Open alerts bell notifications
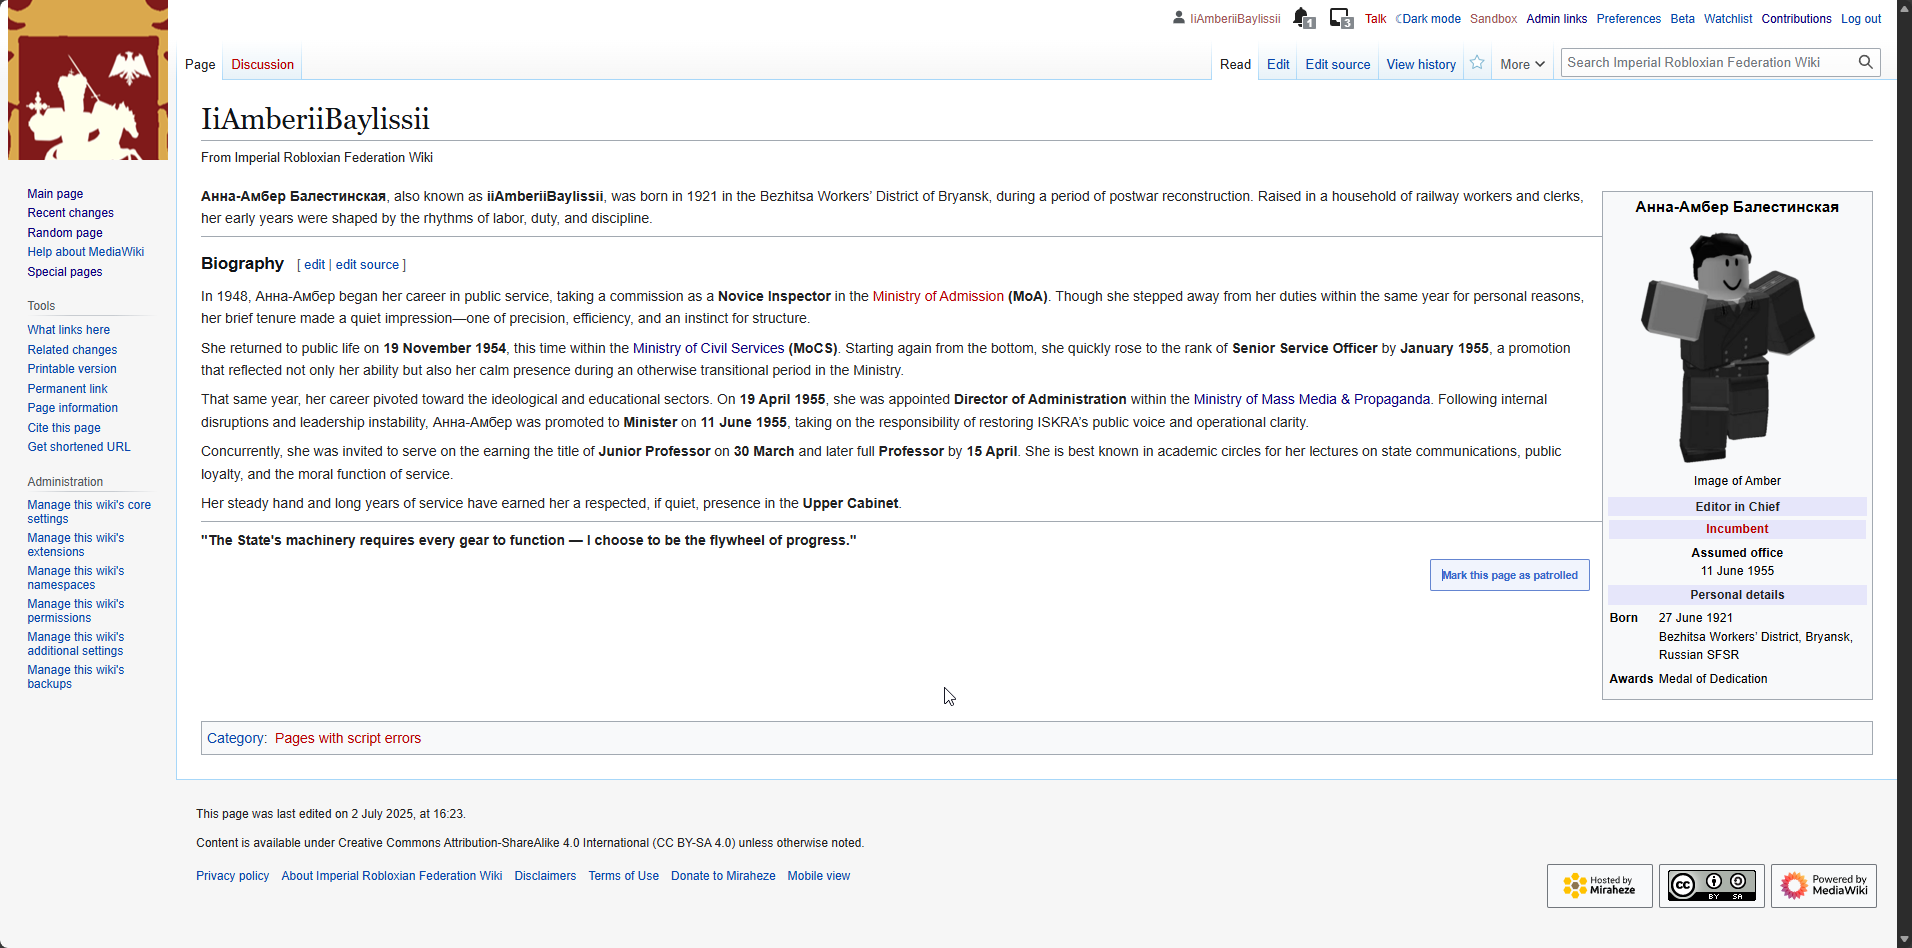The image size is (1912, 948). (x=1302, y=18)
